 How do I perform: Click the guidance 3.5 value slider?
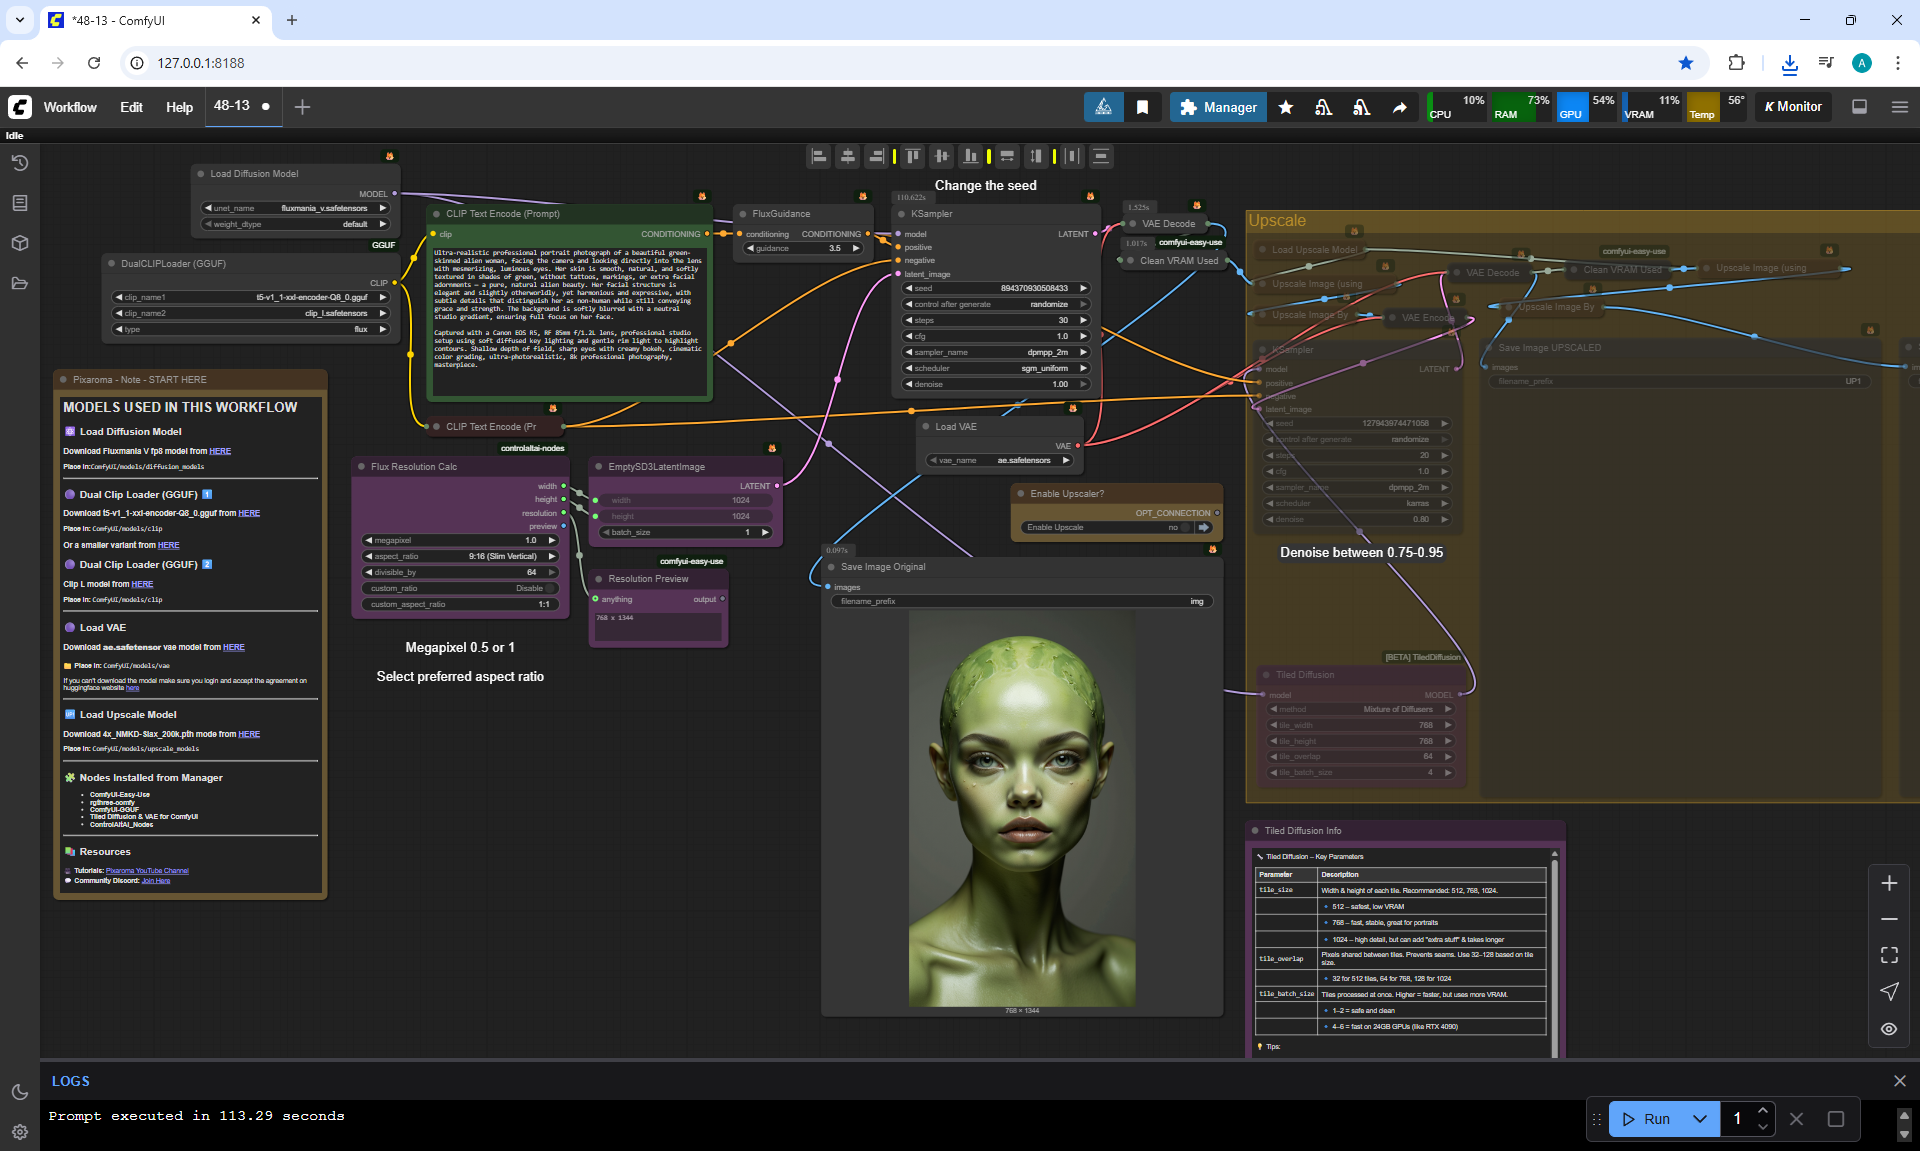pyautogui.click(x=803, y=248)
